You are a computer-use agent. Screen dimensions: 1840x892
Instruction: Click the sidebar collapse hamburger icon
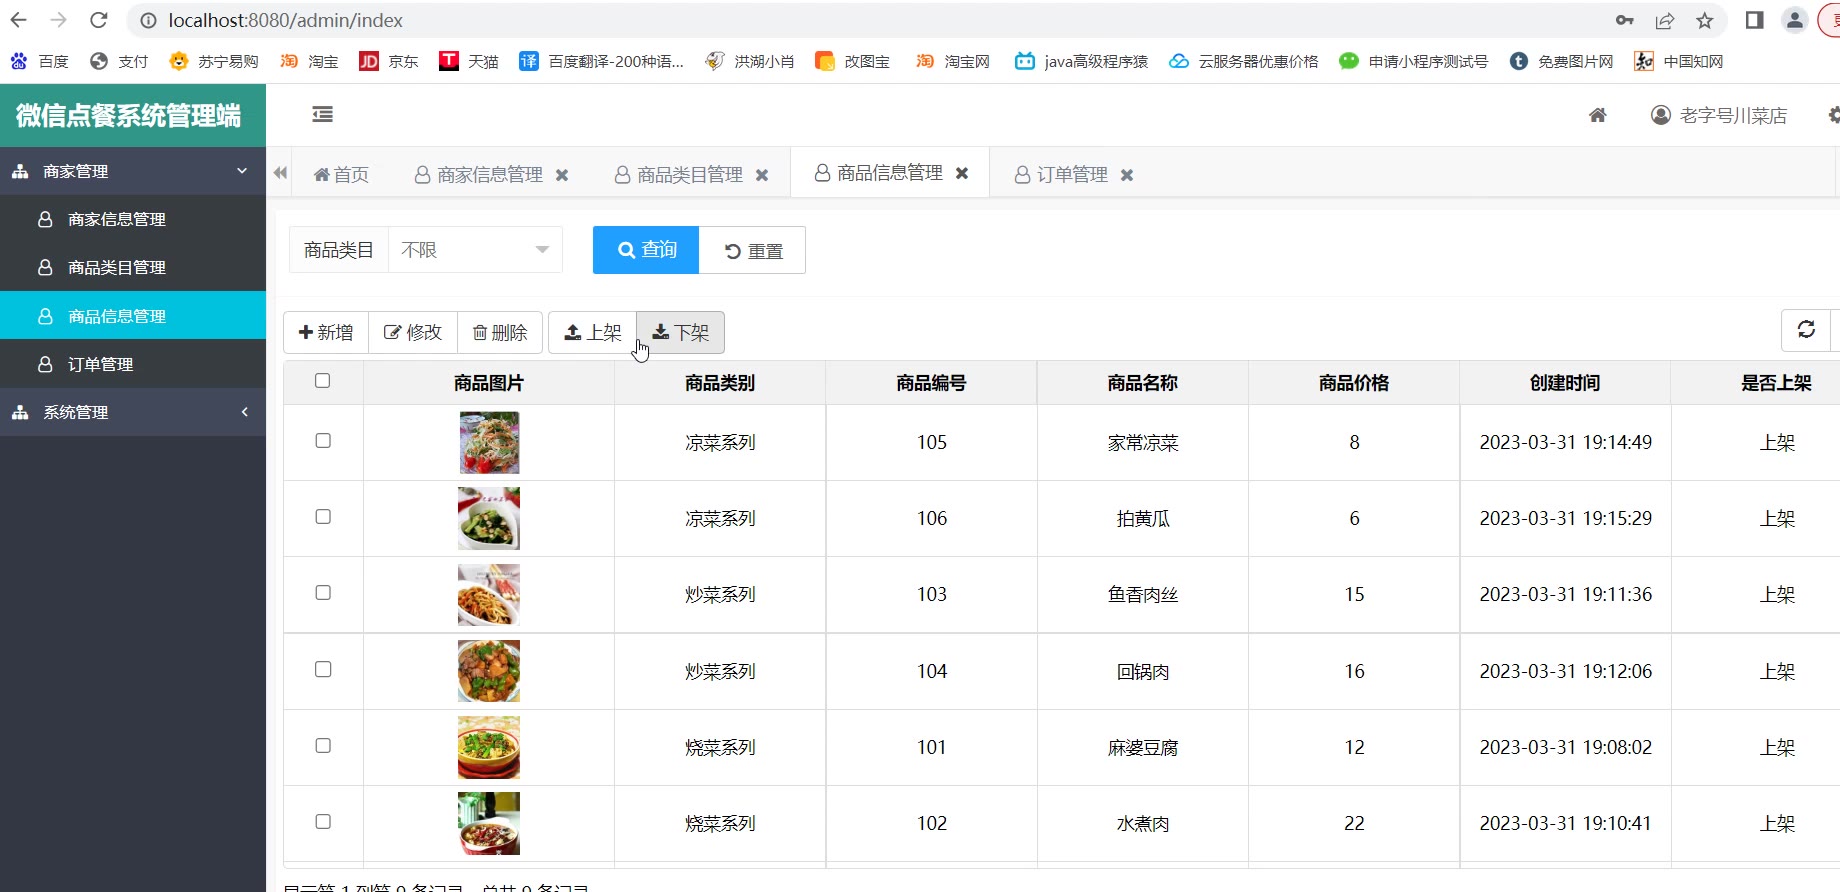pyautogui.click(x=322, y=115)
